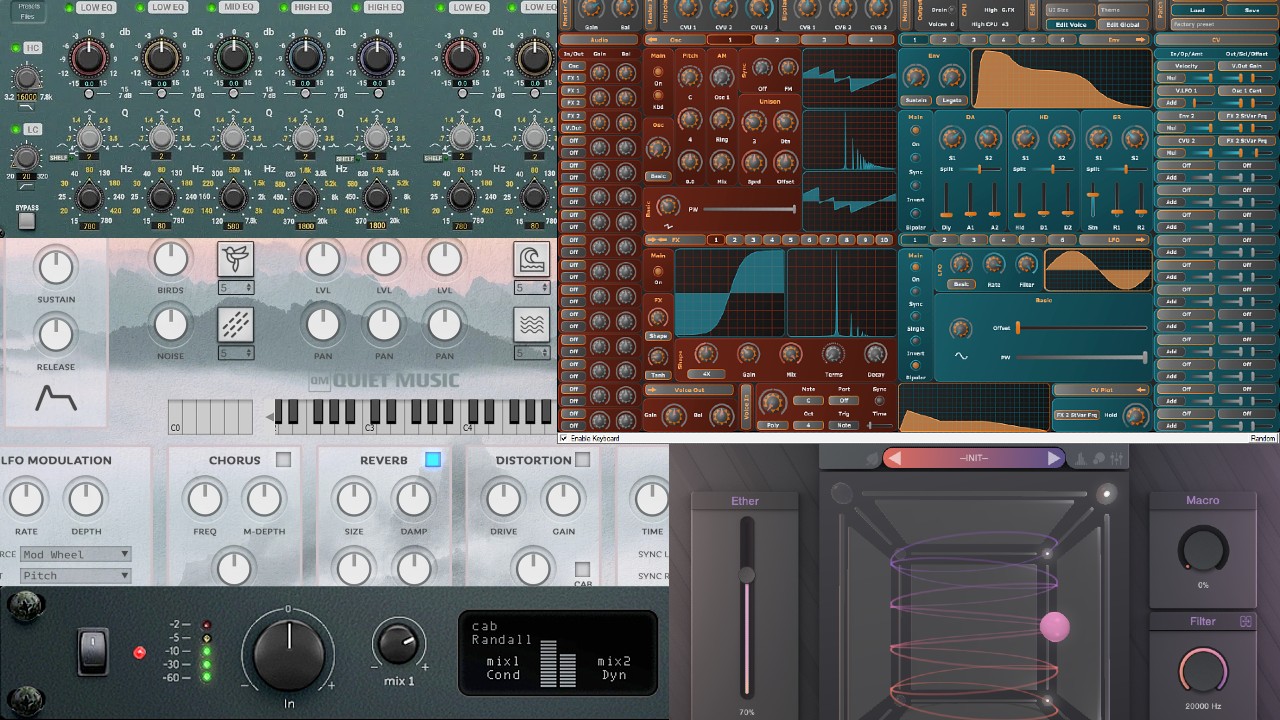
Task: Switch to LFO tab 2
Action: click(x=944, y=240)
